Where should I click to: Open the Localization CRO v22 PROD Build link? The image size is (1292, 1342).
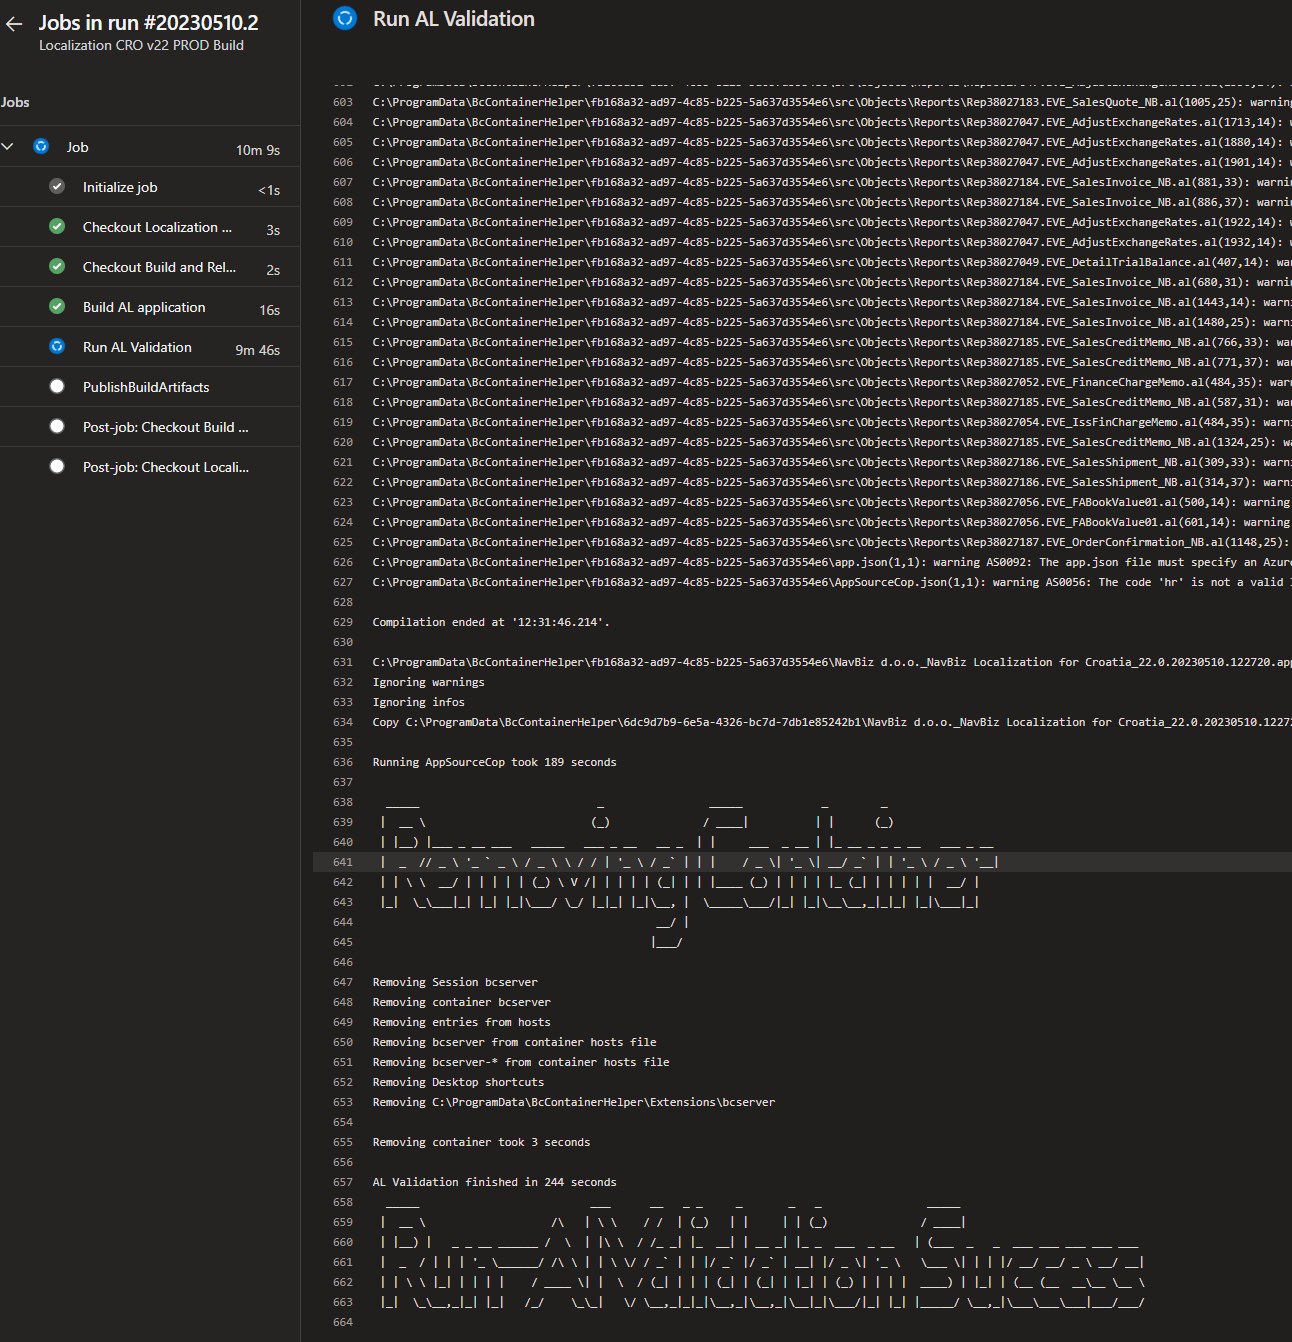pos(140,45)
